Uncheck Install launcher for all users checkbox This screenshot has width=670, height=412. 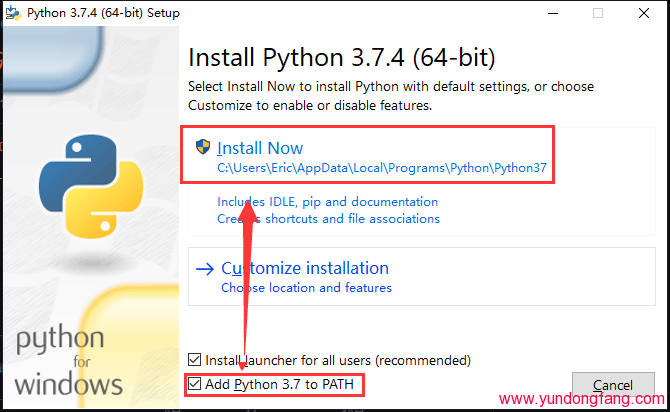pos(194,359)
